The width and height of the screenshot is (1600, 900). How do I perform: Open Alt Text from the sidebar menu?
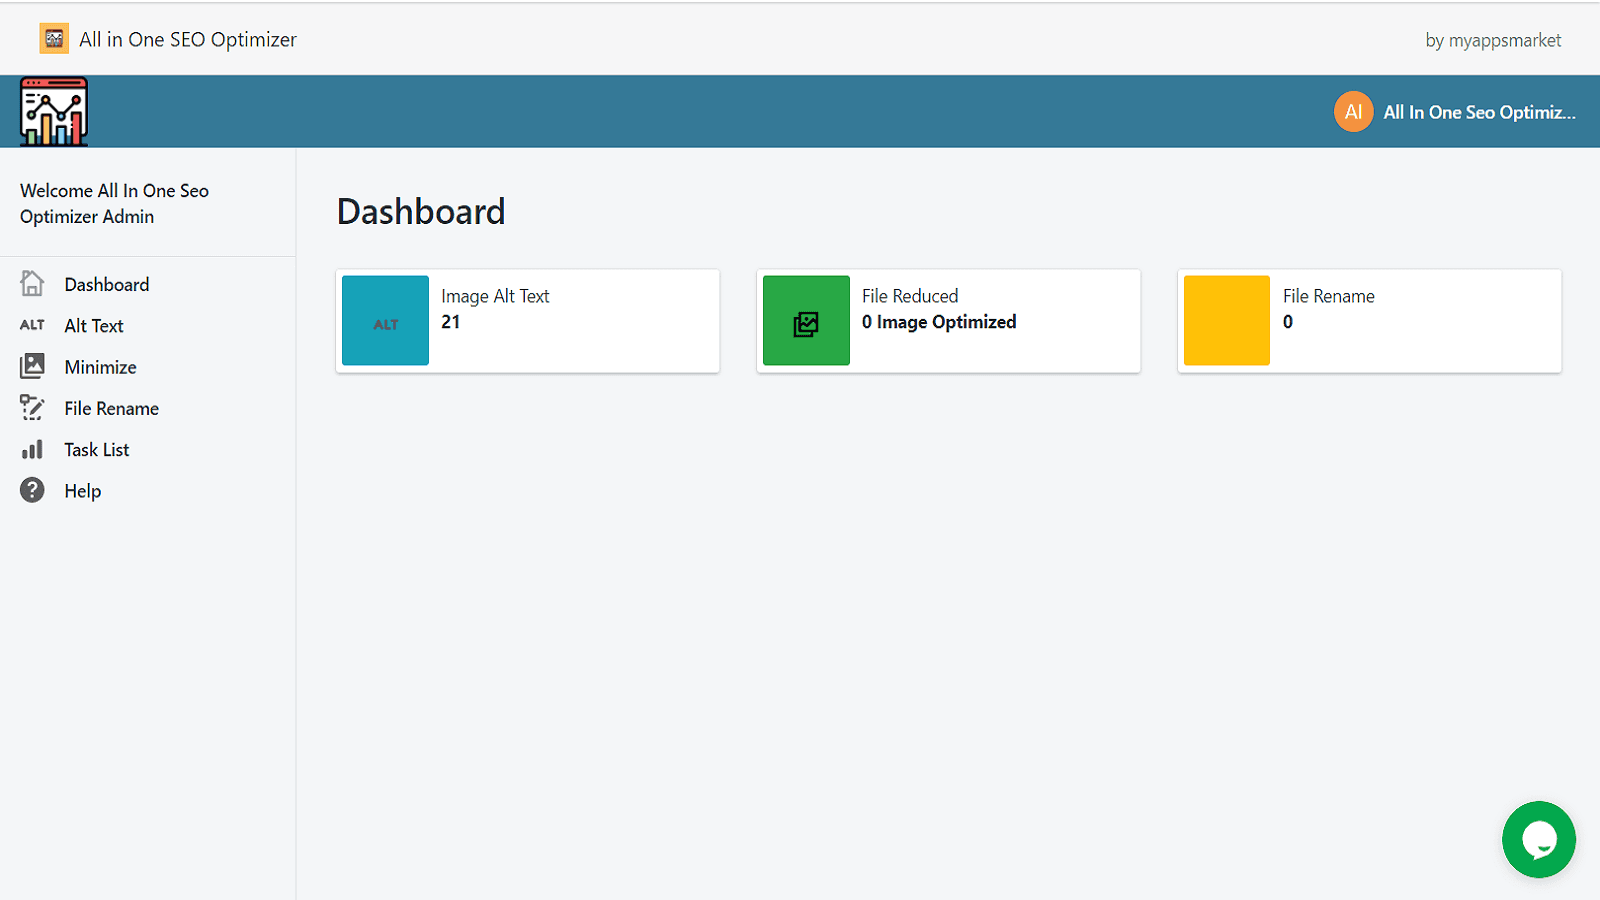pyautogui.click(x=93, y=325)
